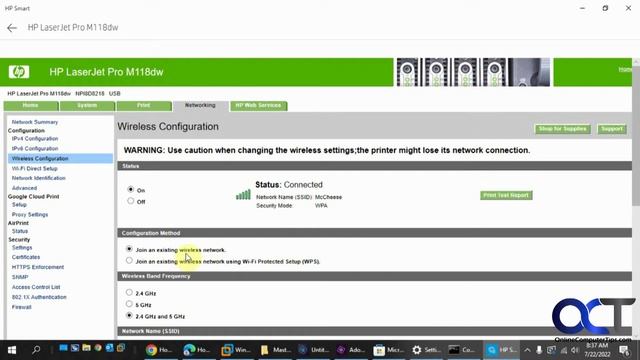Click the Shop for Supplies button

(x=562, y=129)
